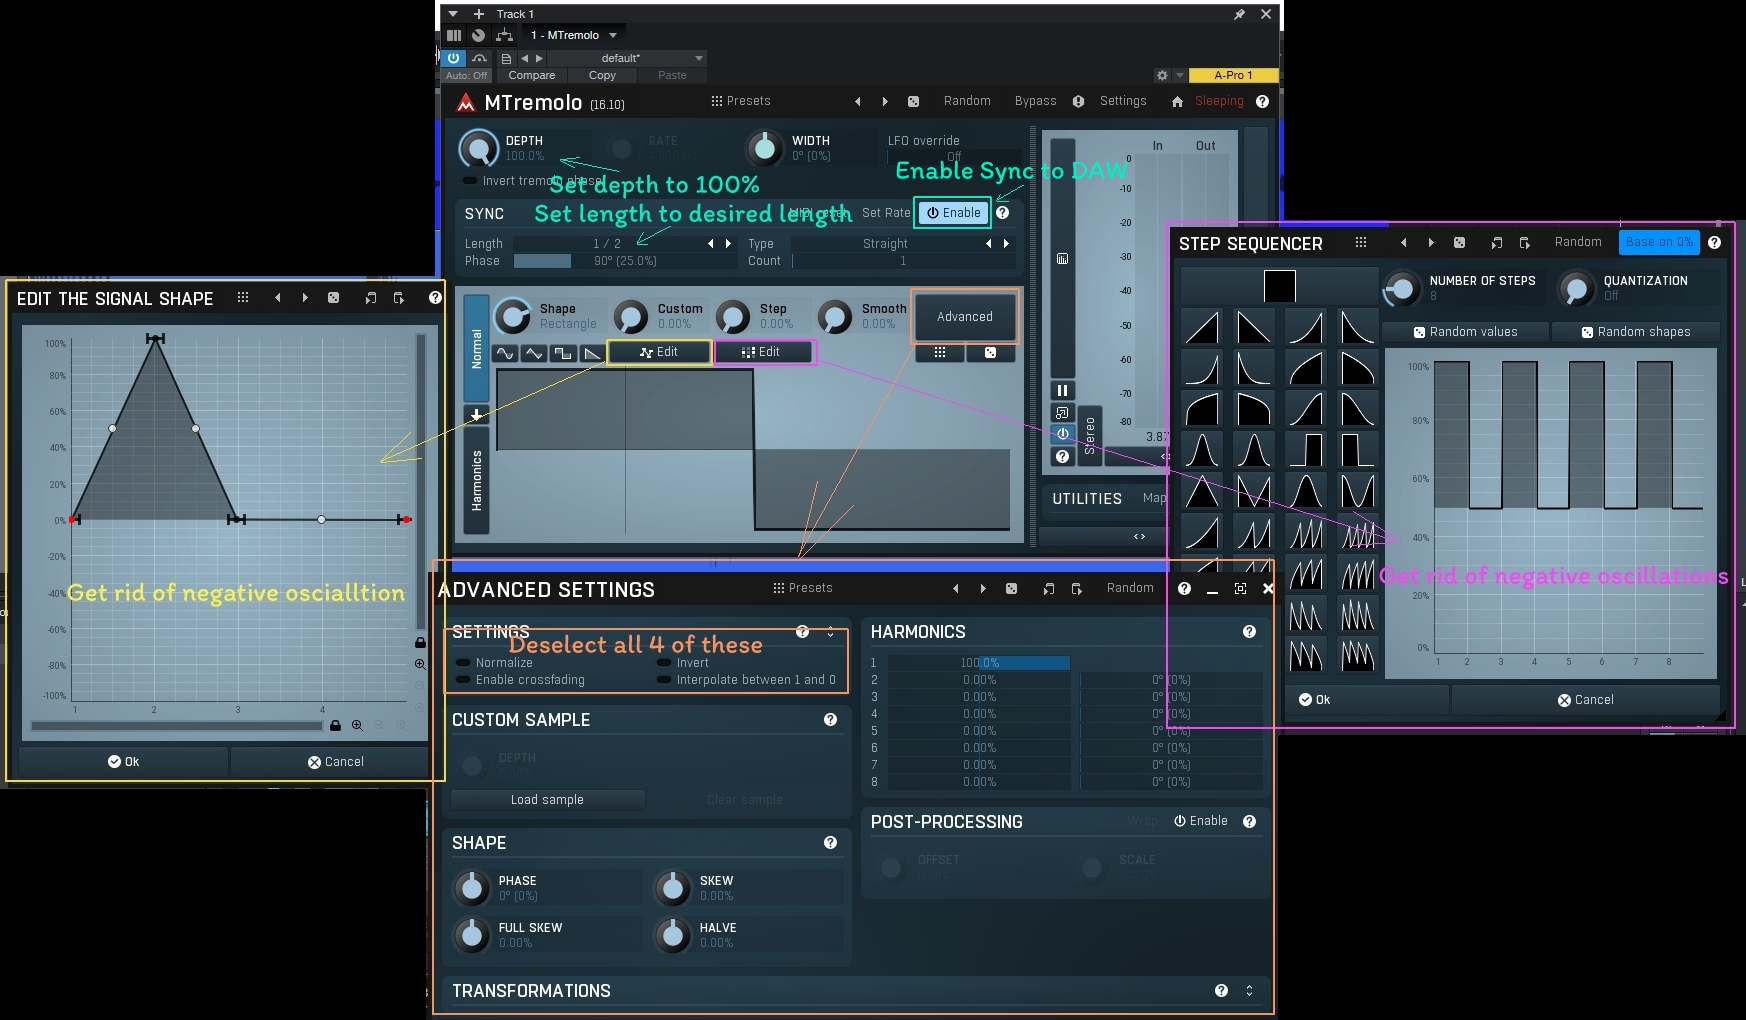This screenshot has height=1020, width=1746.
Task: Click the Random menu item in MTremolo
Action: tap(967, 101)
